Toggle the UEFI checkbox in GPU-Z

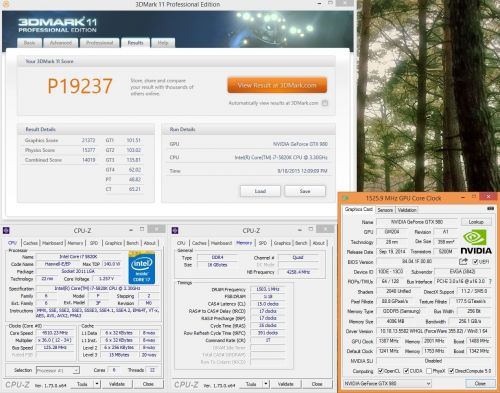pos(475,262)
